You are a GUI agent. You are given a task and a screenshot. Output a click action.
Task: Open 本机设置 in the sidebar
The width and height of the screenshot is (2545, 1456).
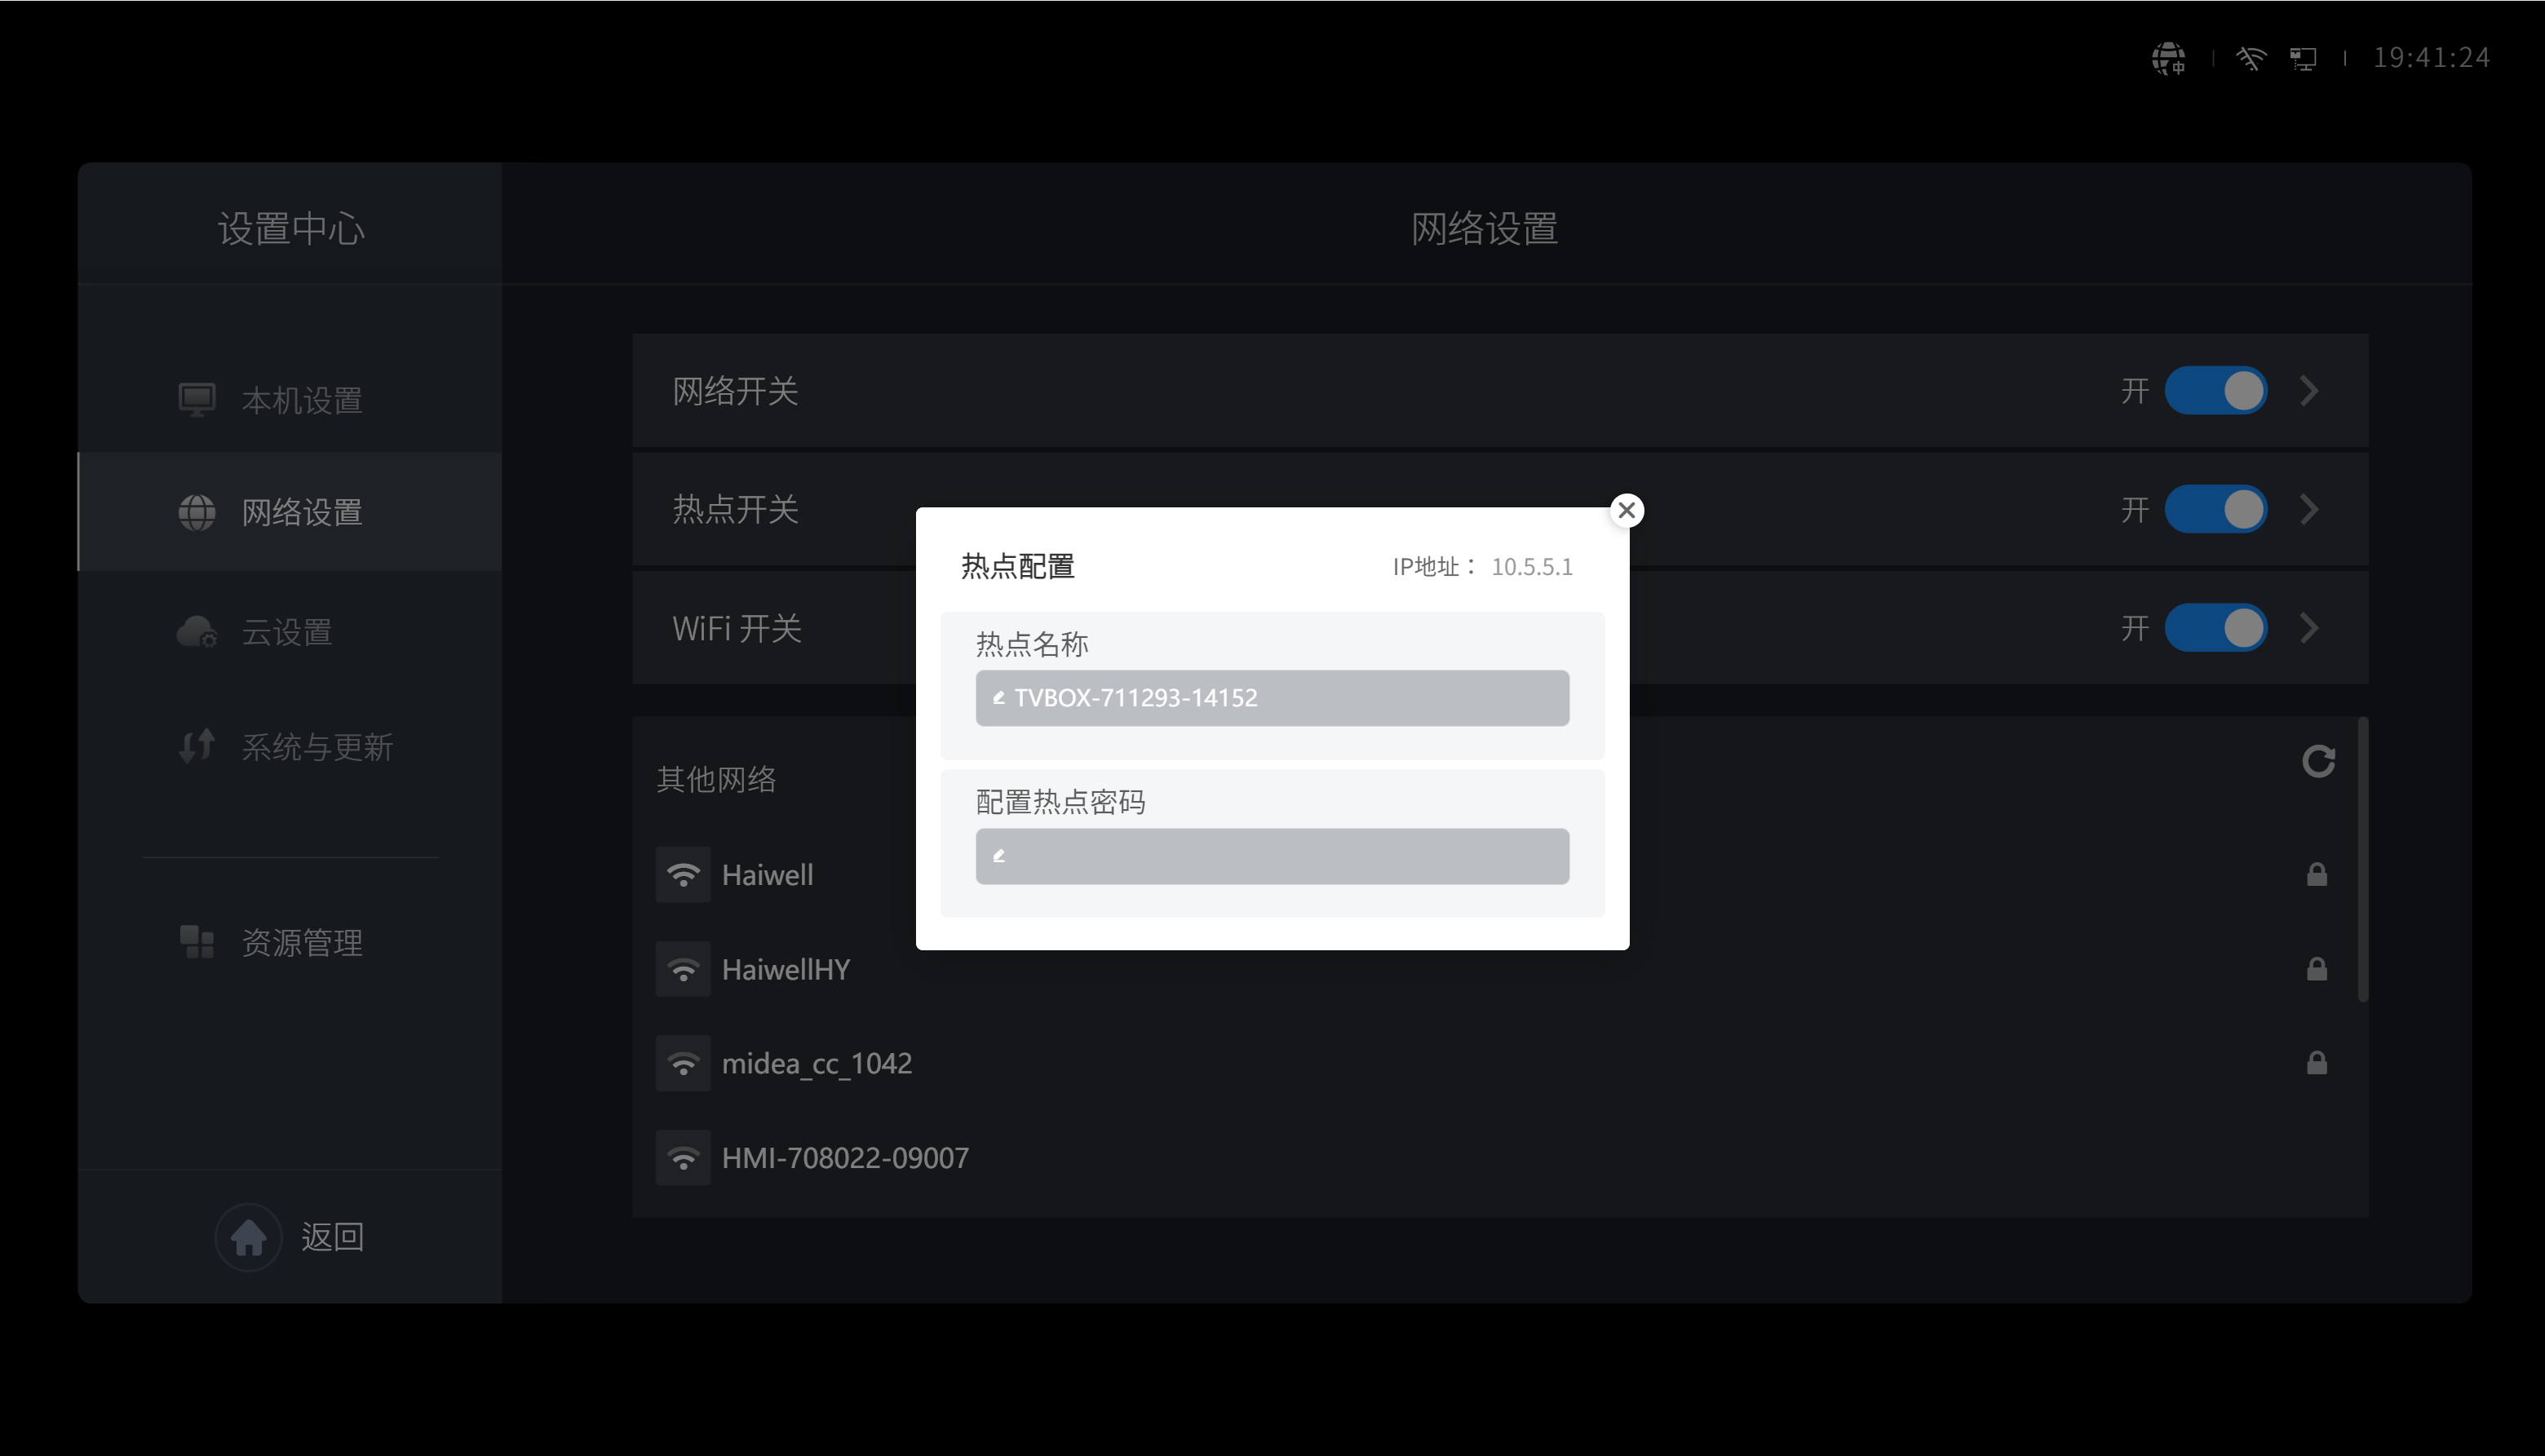click(x=290, y=400)
